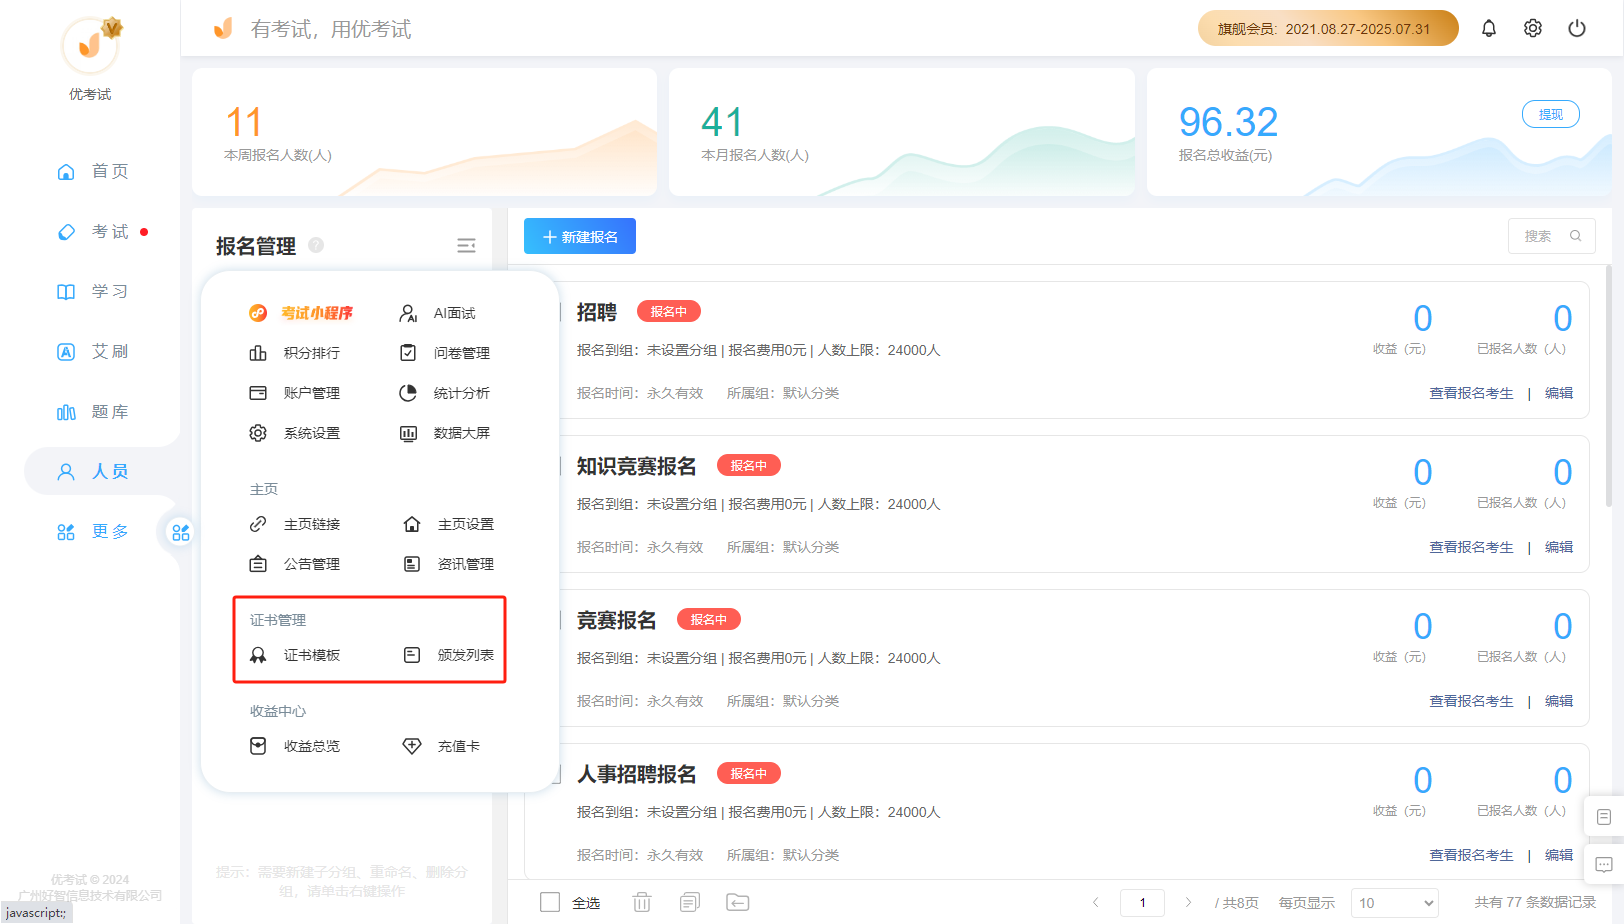Click the copy icon in footer
The width and height of the screenshot is (1624, 924).
point(690,902)
